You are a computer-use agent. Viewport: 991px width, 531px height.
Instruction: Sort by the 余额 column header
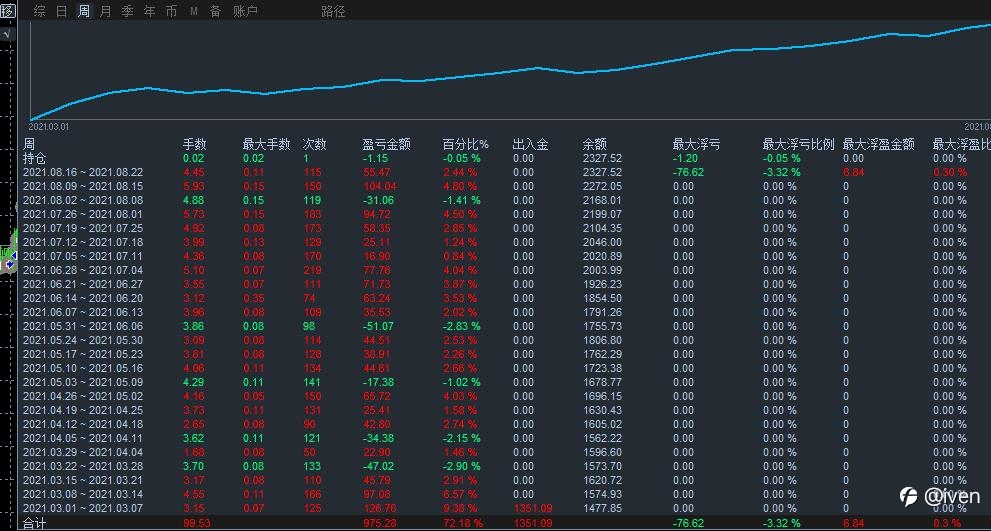(x=595, y=144)
